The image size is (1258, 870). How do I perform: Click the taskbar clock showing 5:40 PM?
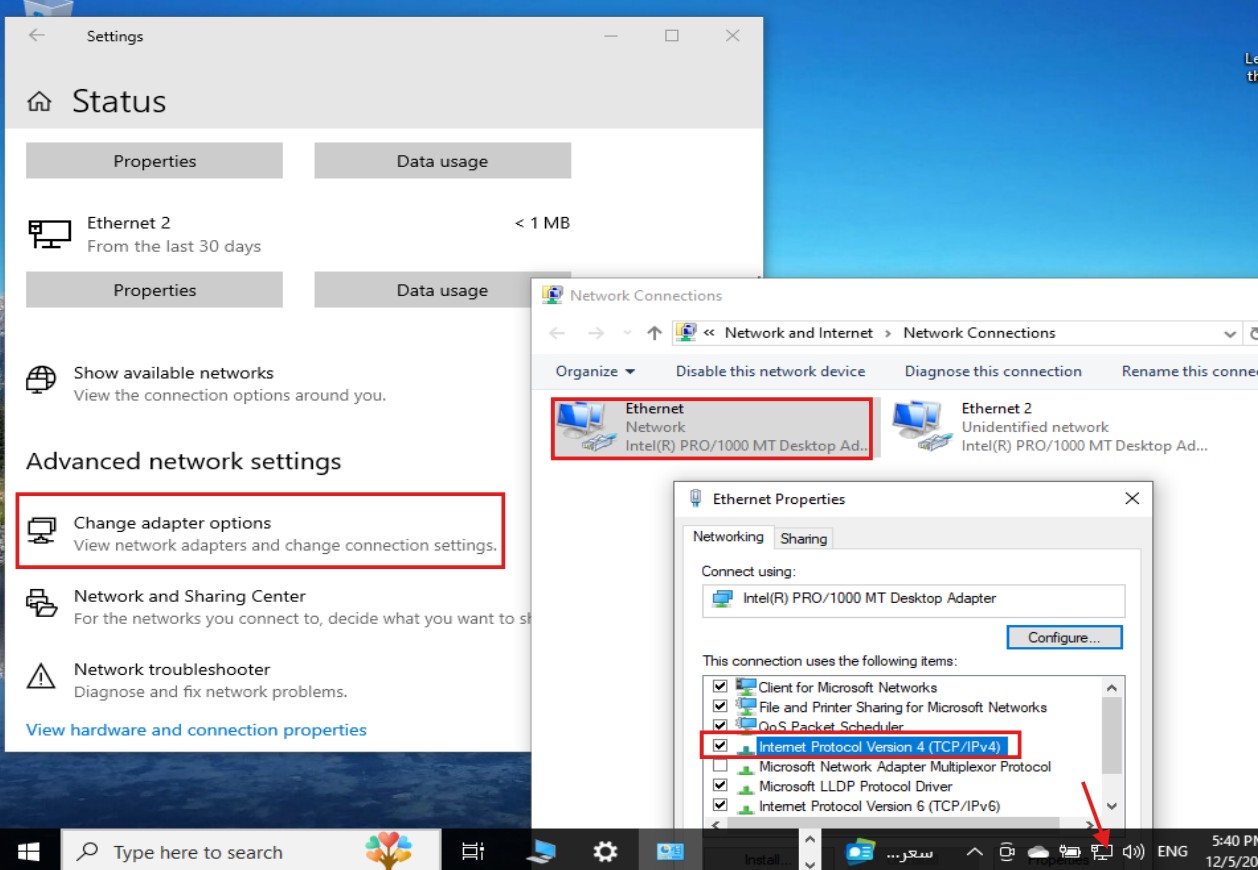(x=1230, y=851)
